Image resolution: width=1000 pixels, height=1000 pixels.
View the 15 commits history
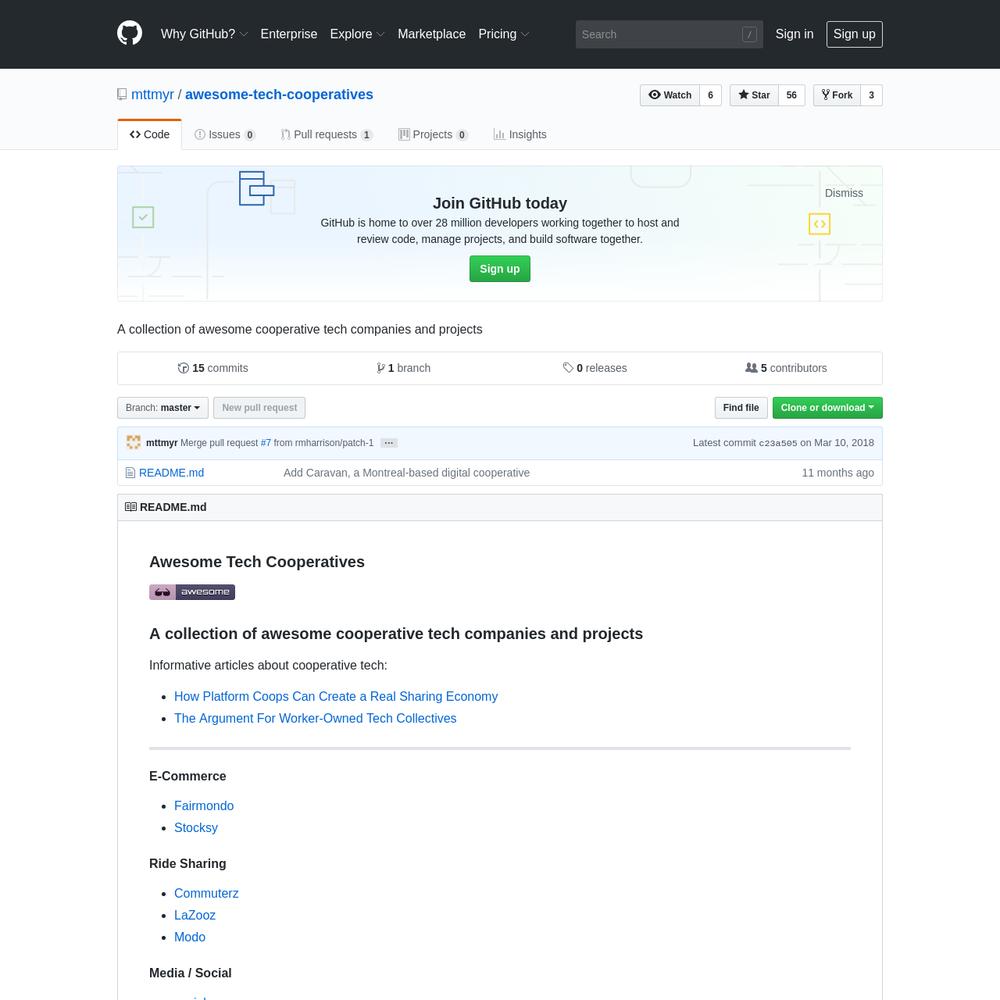click(x=213, y=368)
